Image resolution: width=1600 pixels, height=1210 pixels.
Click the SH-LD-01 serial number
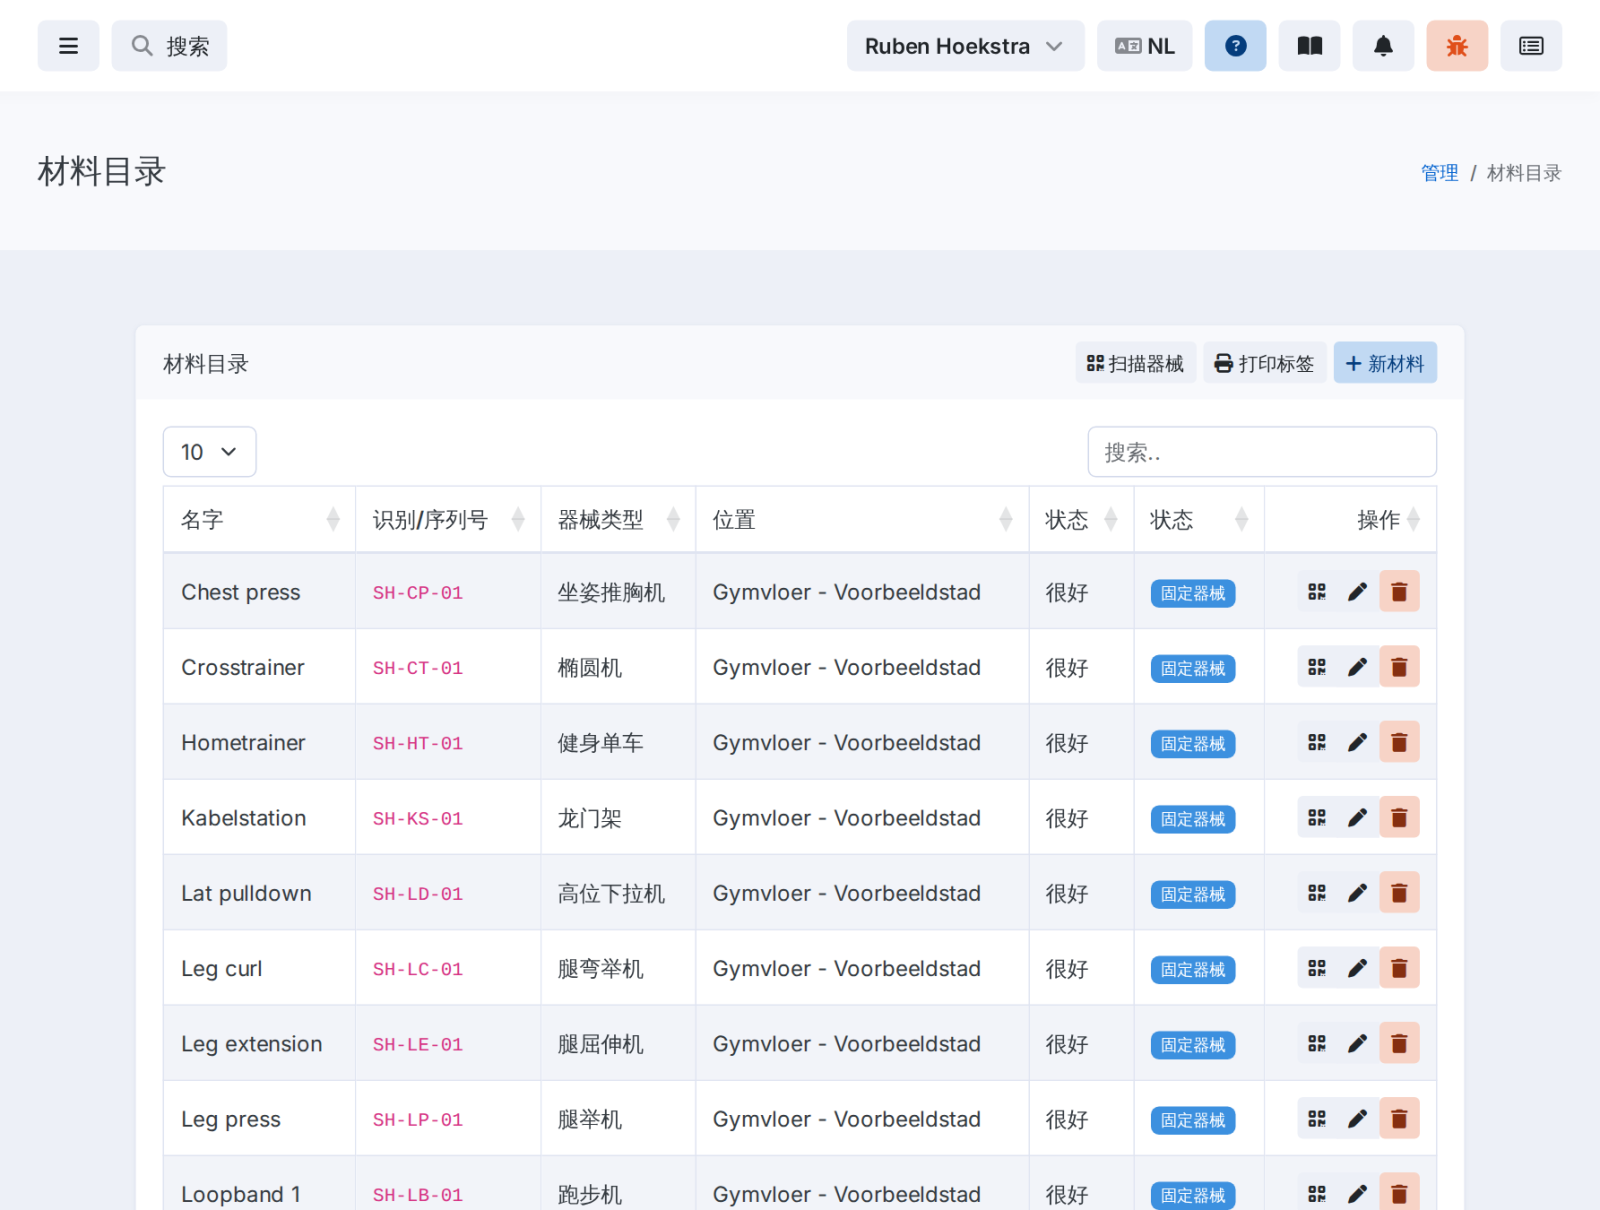click(418, 894)
